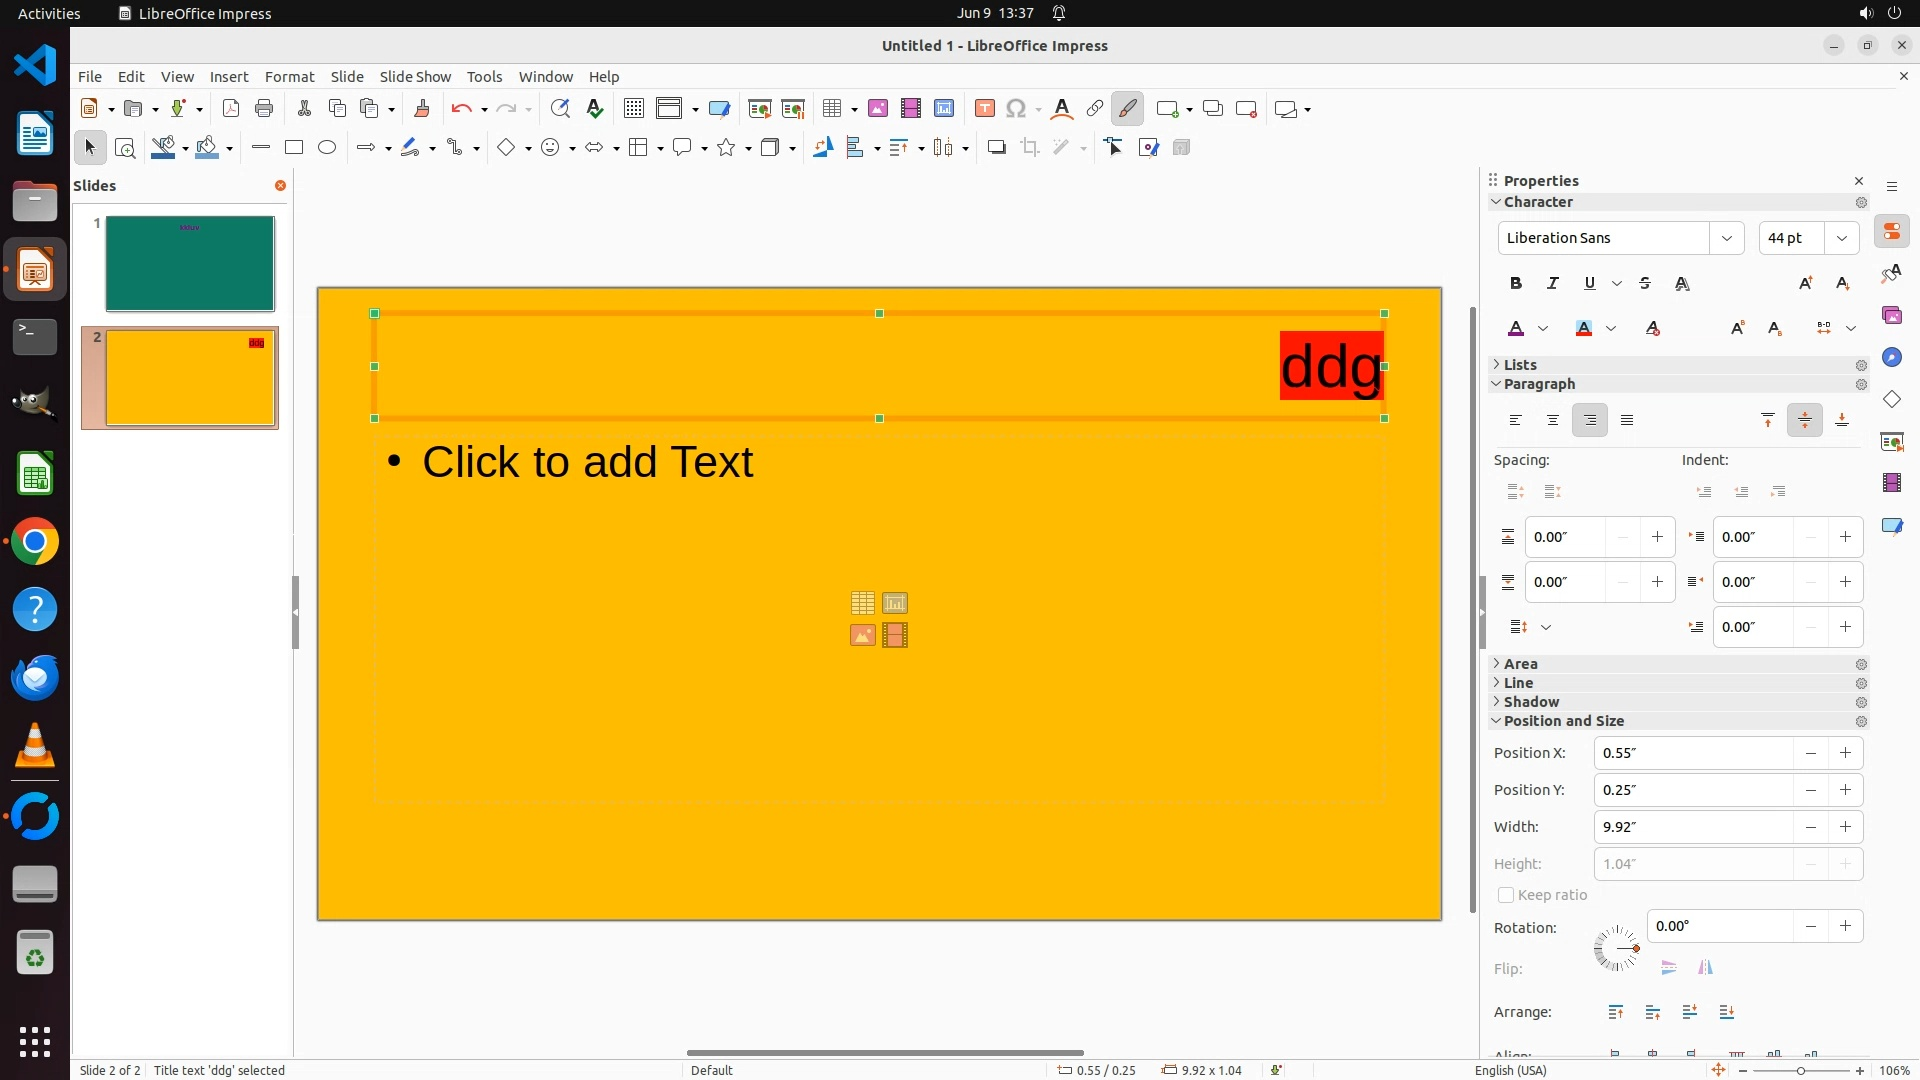
Task: Toggle Bold in Character panel
Action: (1516, 284)
